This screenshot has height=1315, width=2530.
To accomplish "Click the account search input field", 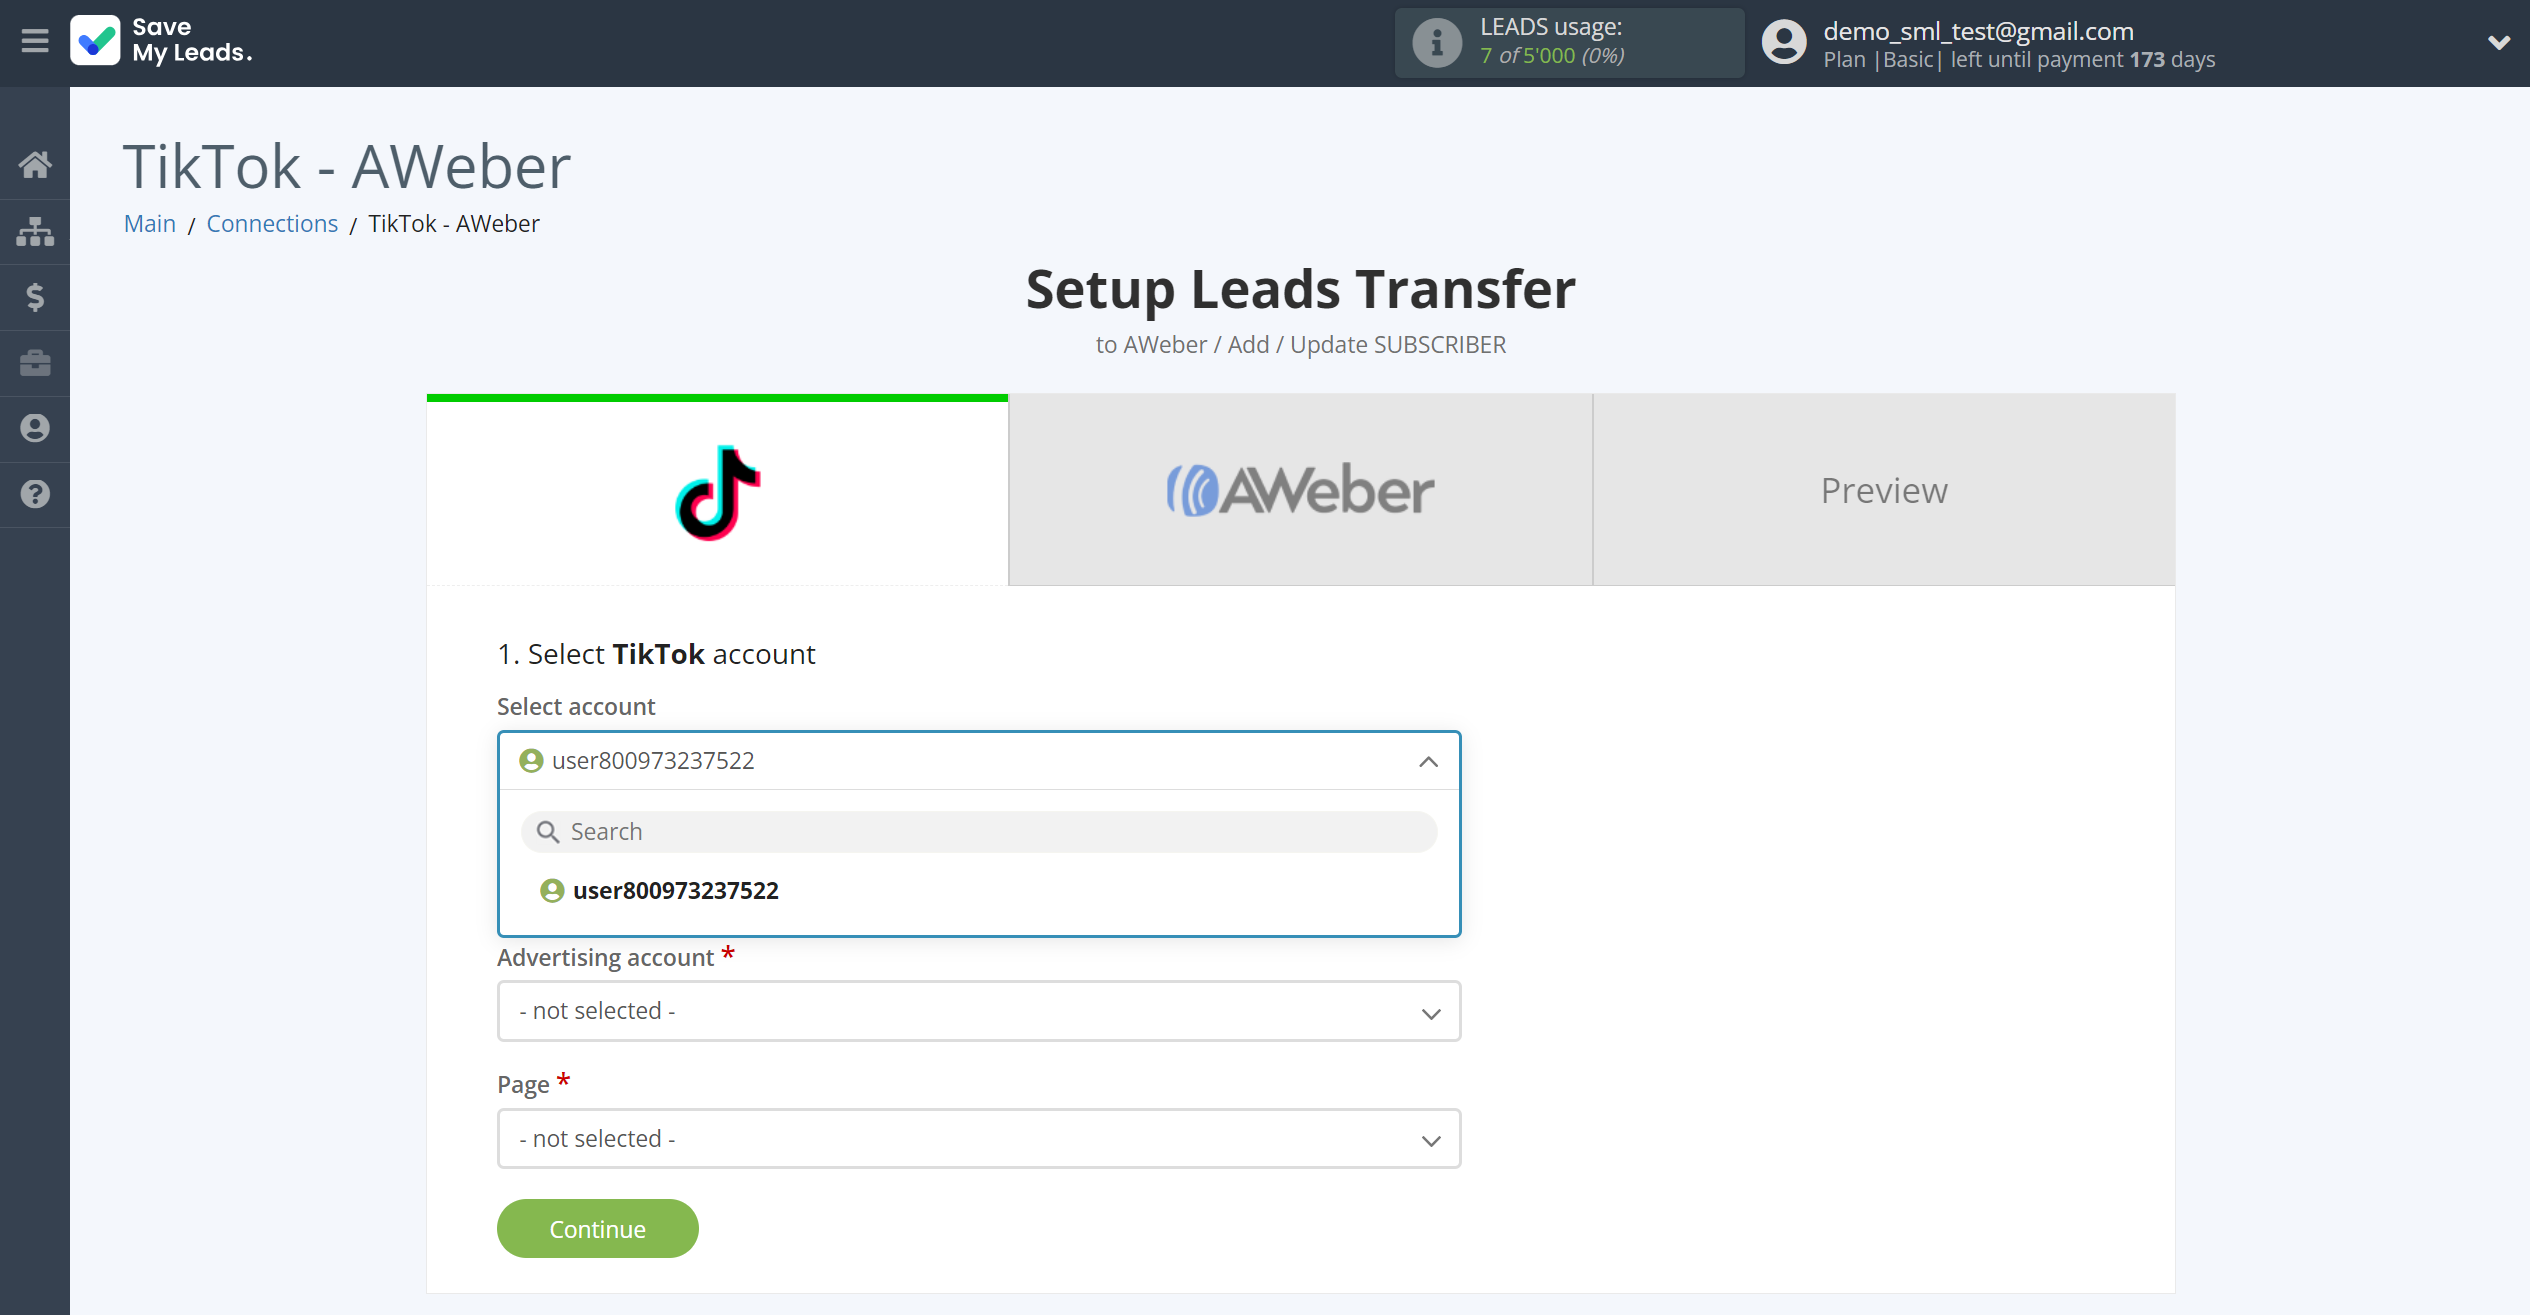I will click(x=979, y=831).
